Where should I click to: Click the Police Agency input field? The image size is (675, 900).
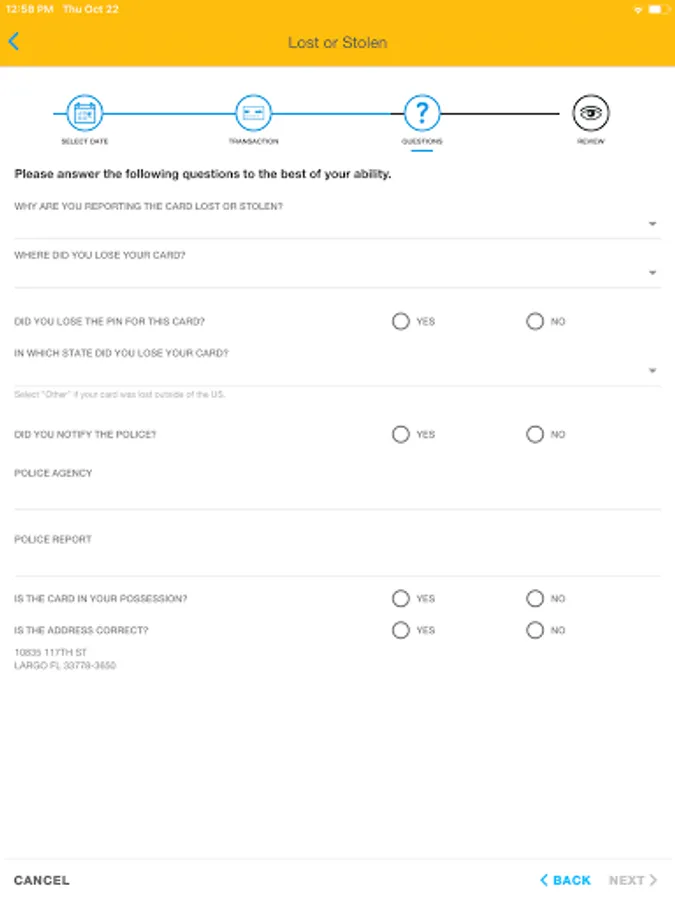click(337, 495)
